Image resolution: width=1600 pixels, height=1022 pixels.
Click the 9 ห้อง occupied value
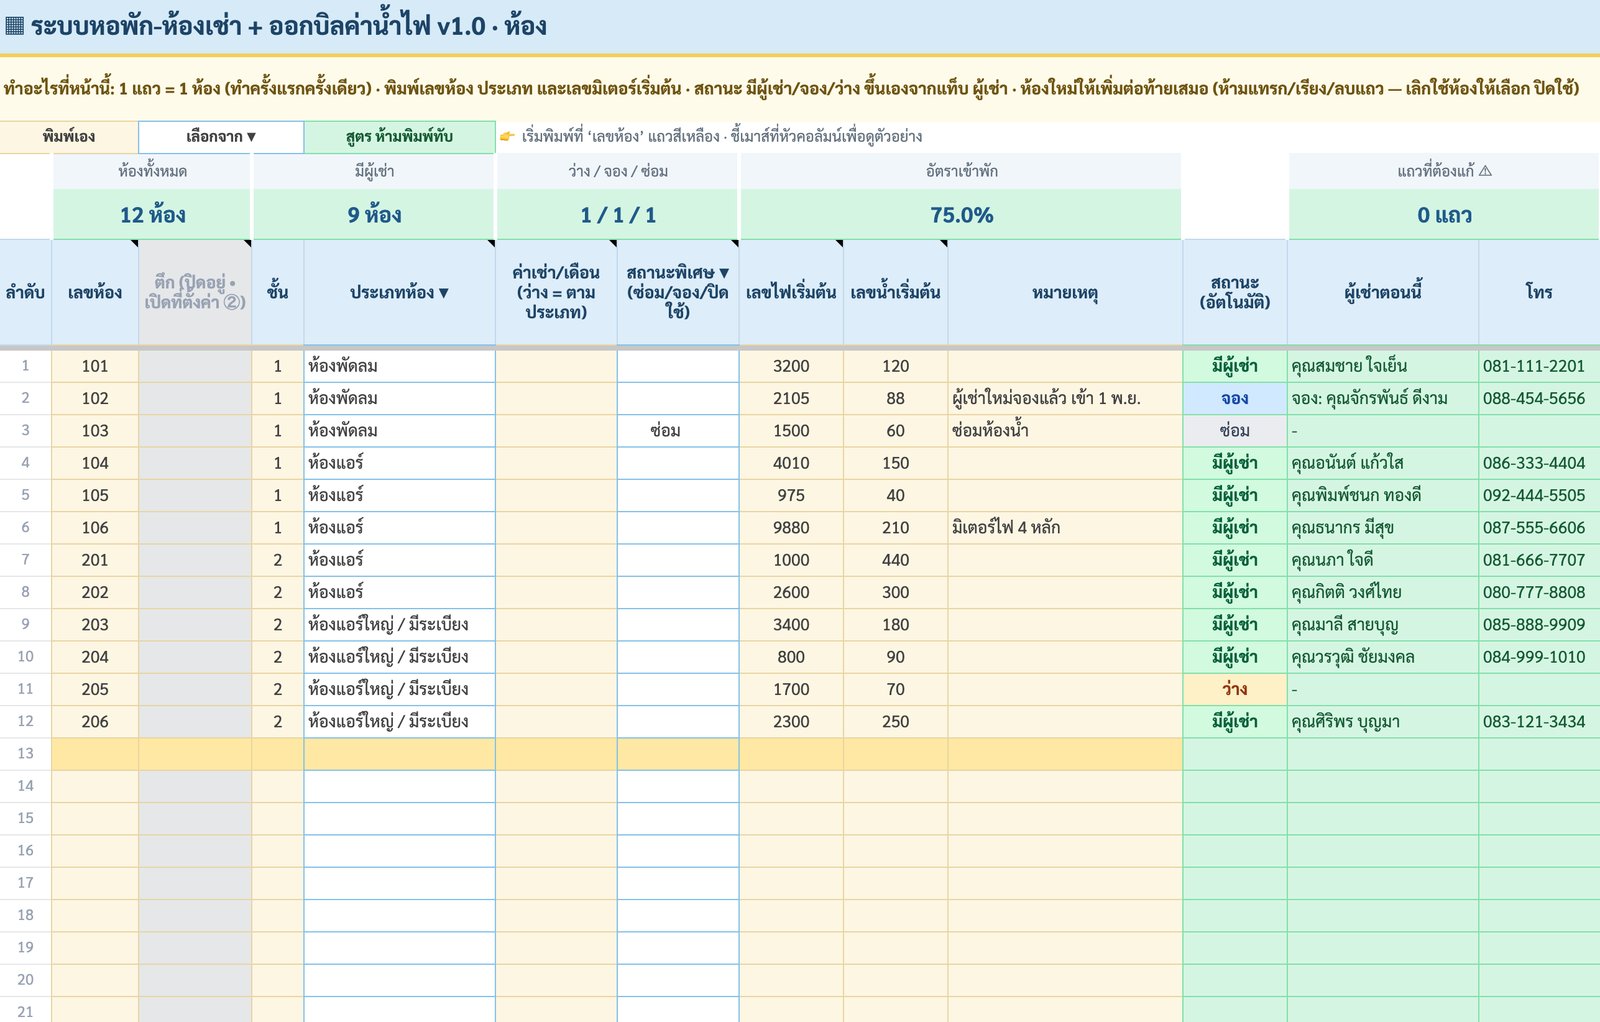[374, 215]
